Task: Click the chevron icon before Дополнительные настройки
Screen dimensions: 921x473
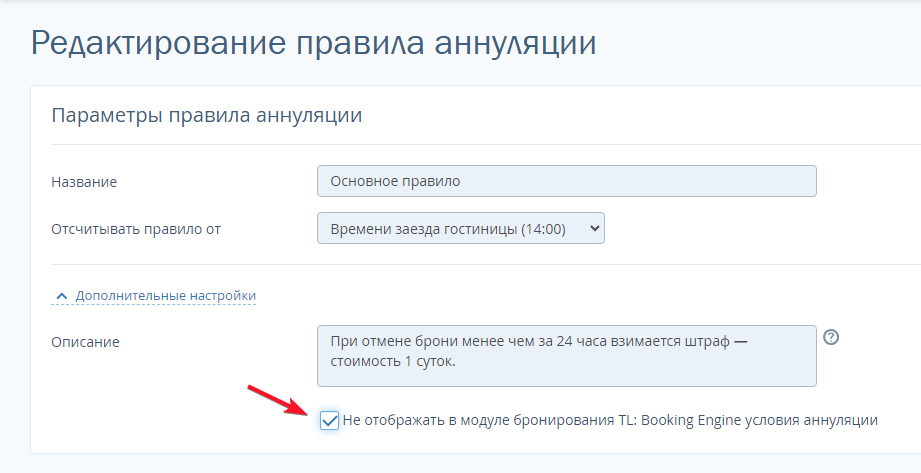Action: 62,296
